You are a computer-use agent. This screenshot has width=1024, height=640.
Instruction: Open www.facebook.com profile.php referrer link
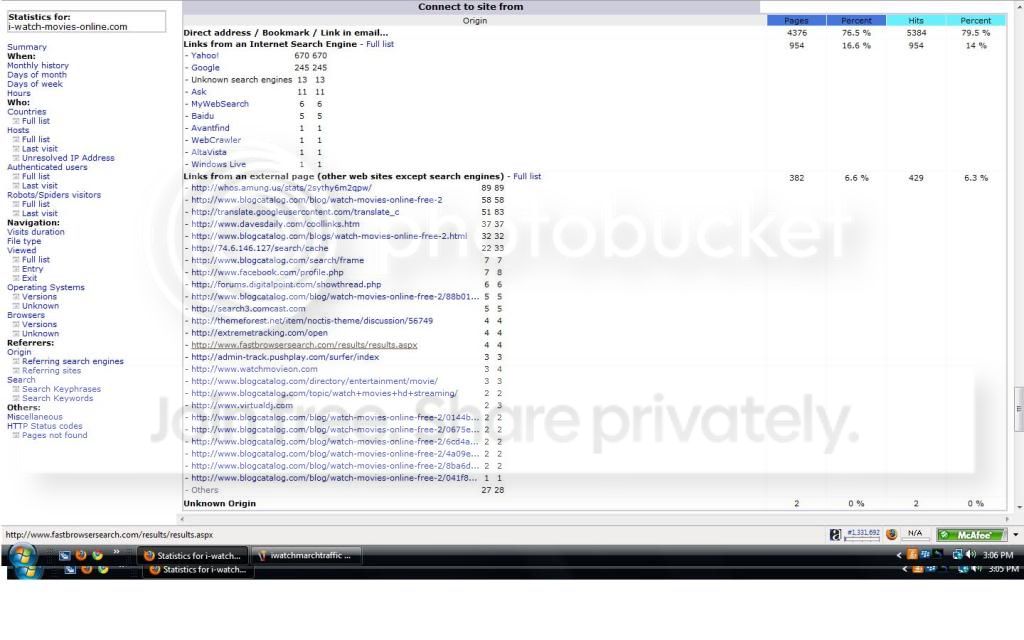point(267,272)
